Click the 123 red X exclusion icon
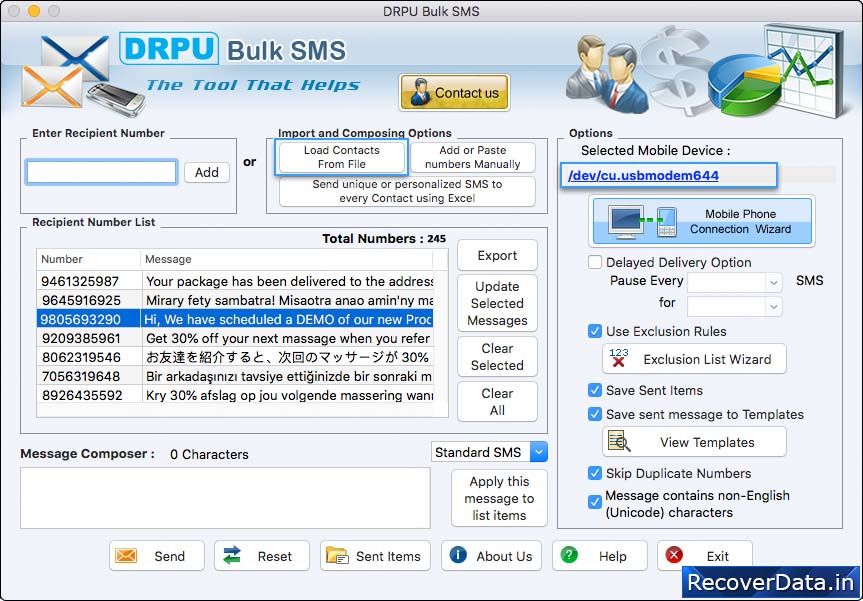Image resolution: width=863 pixels, height=601 pixels. [x=619, y=358]
